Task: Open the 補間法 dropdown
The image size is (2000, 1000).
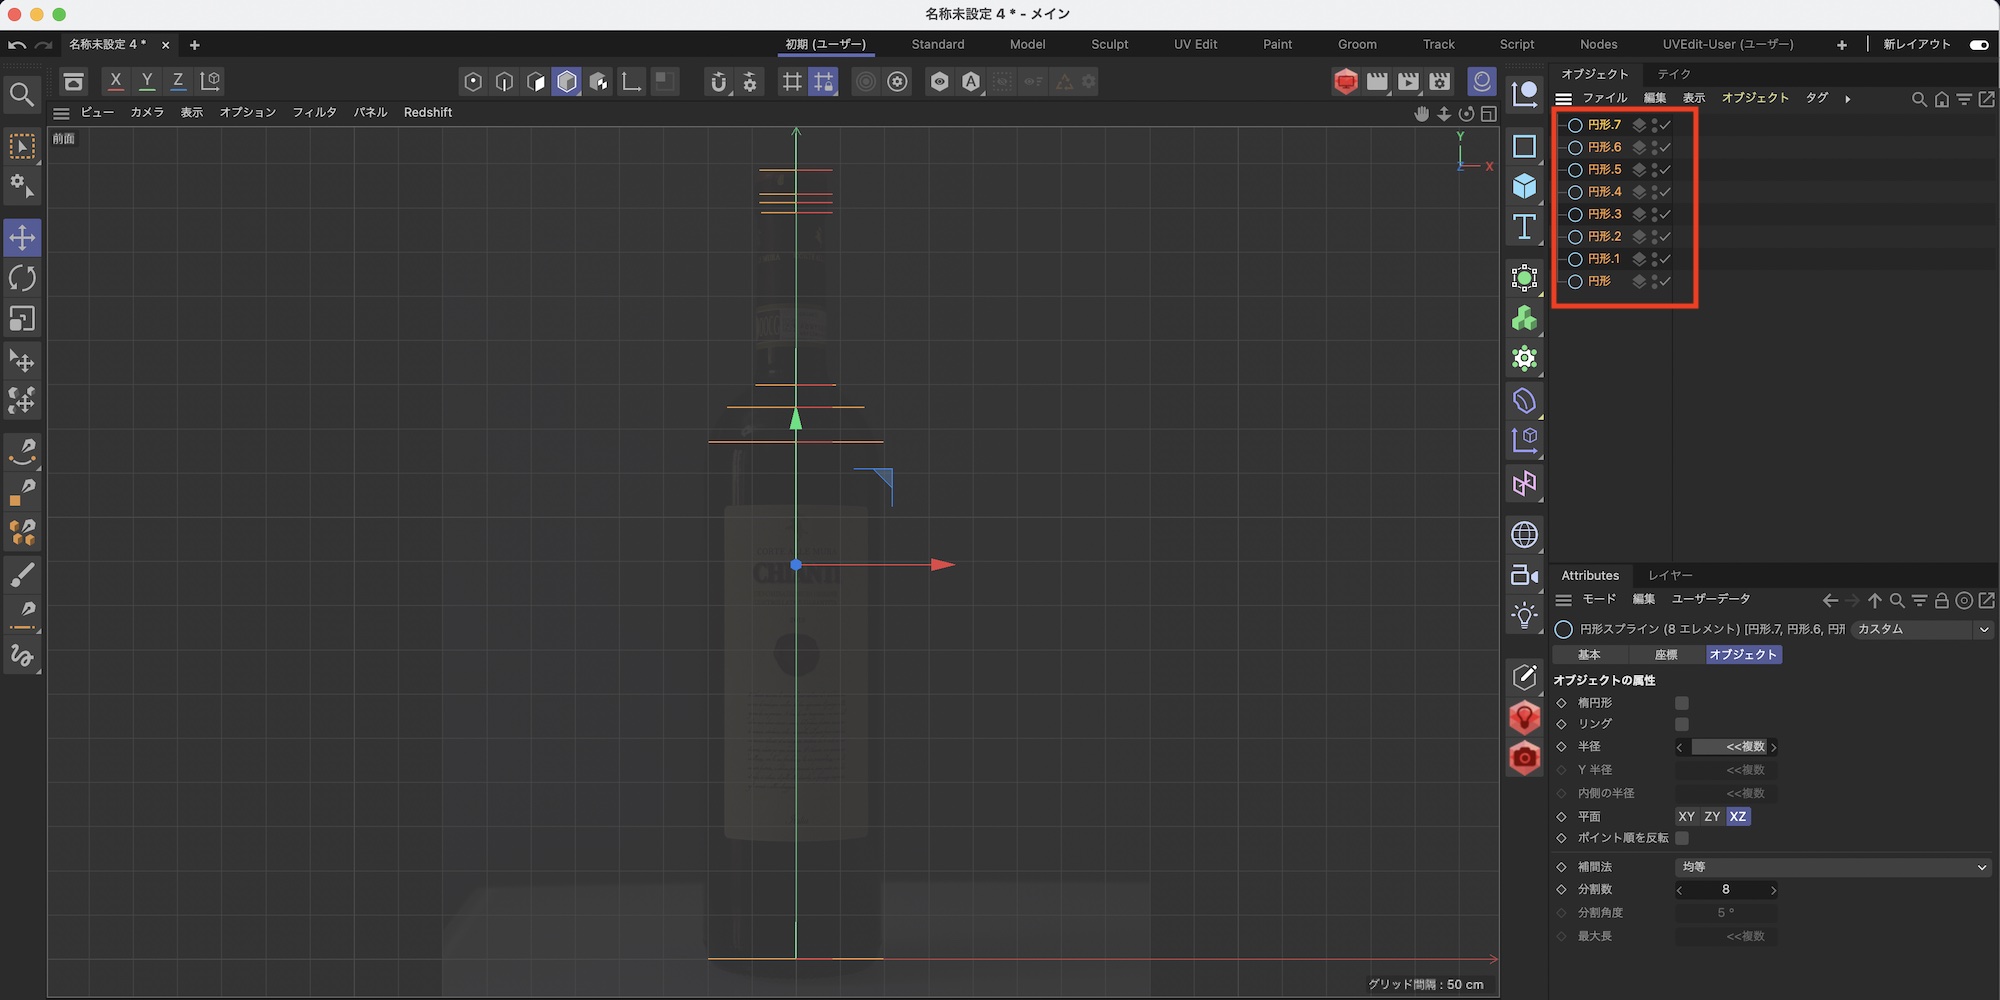Action: [1834, 867]
